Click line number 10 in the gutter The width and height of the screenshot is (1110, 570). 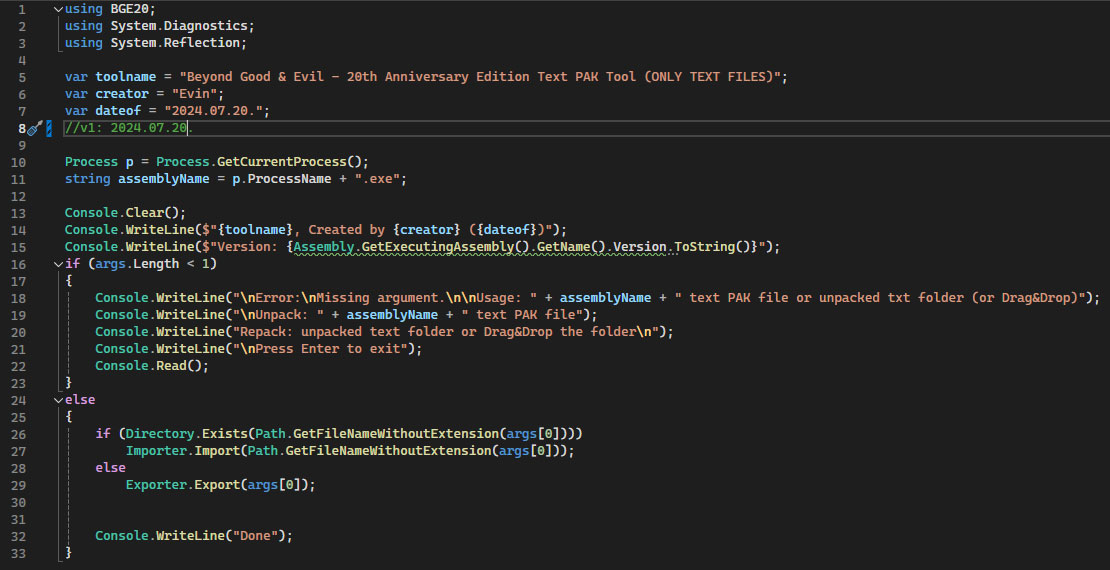19,162
